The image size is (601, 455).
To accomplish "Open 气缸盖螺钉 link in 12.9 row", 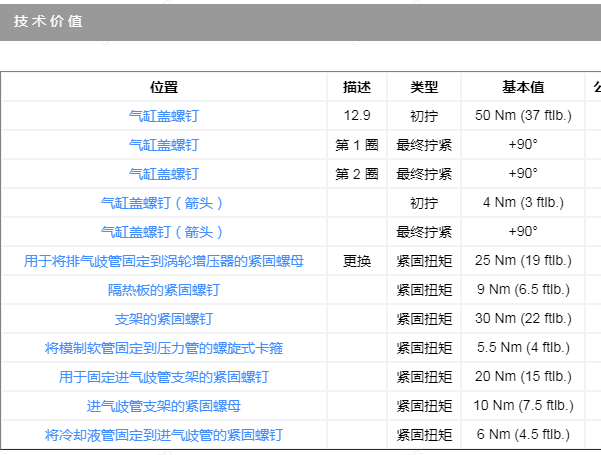I will (x=164, y=116).
